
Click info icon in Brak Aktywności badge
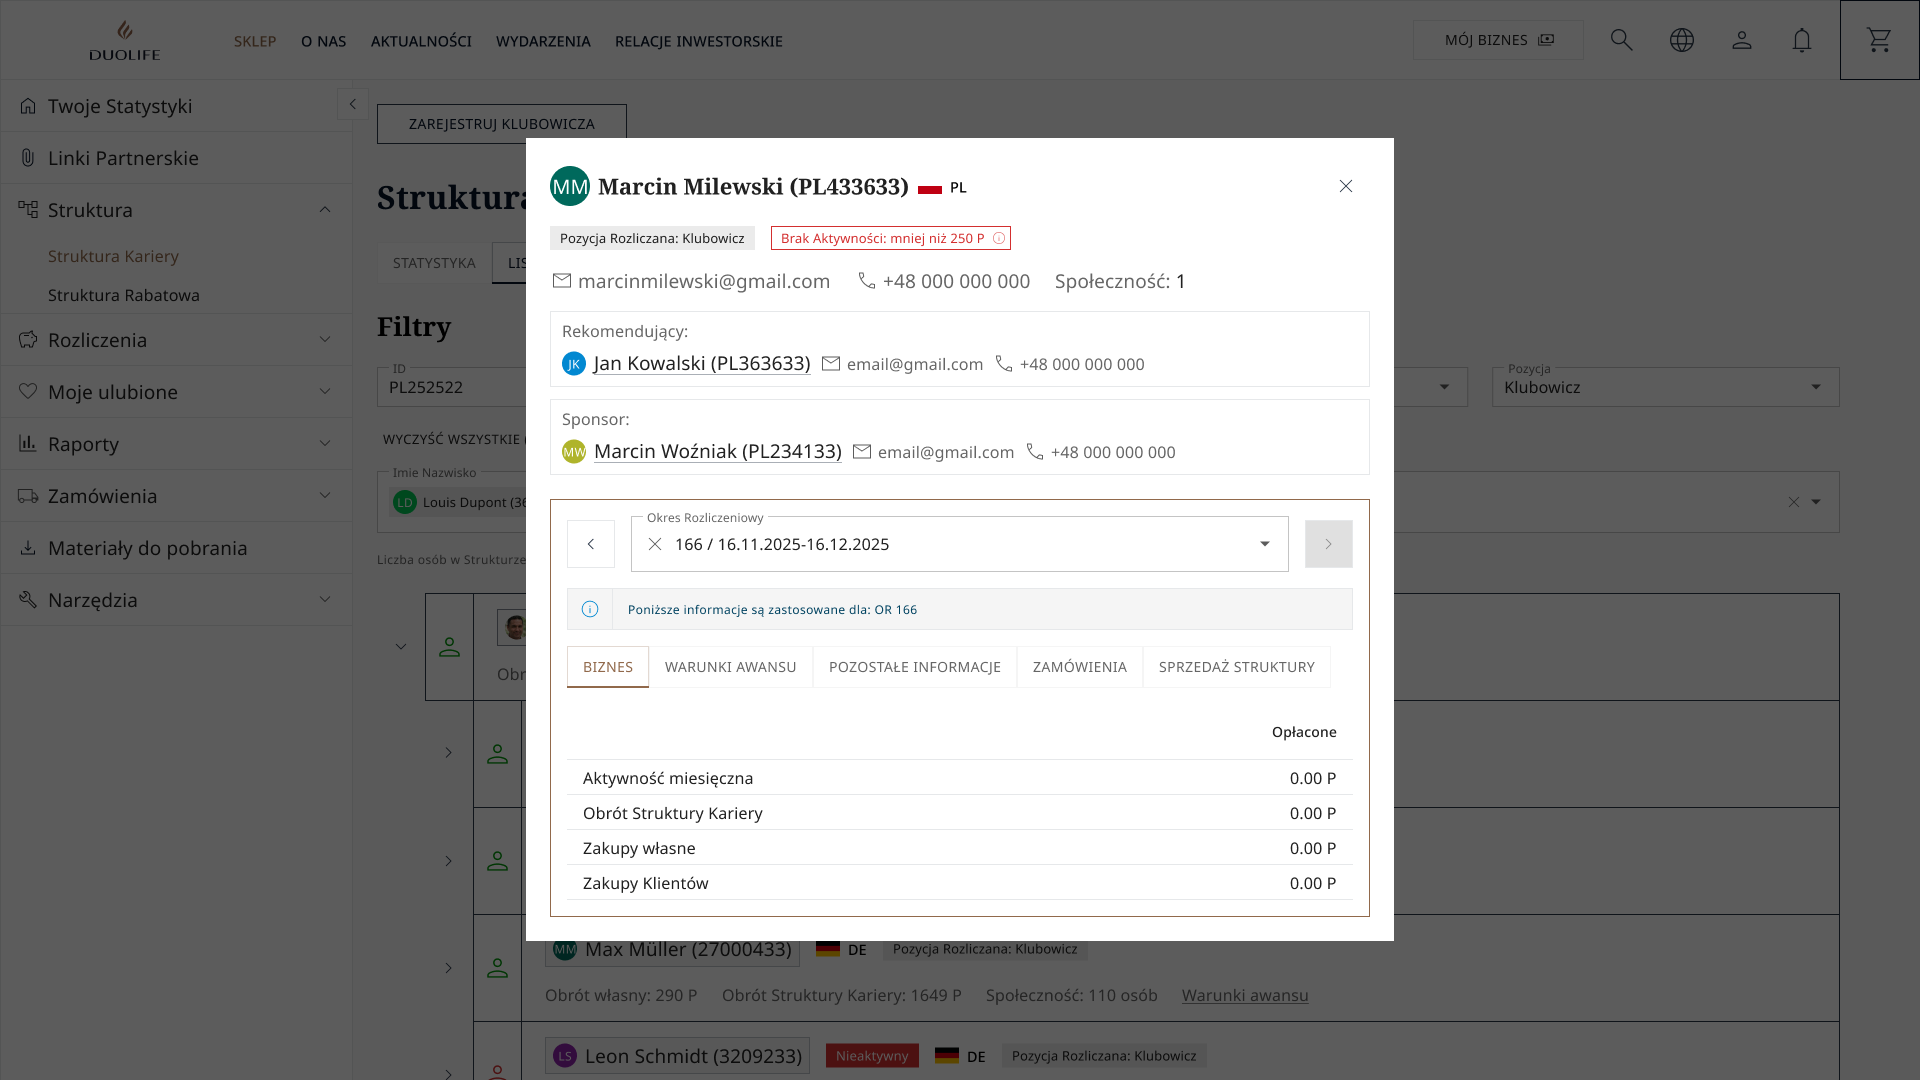[x=998, y=238]
